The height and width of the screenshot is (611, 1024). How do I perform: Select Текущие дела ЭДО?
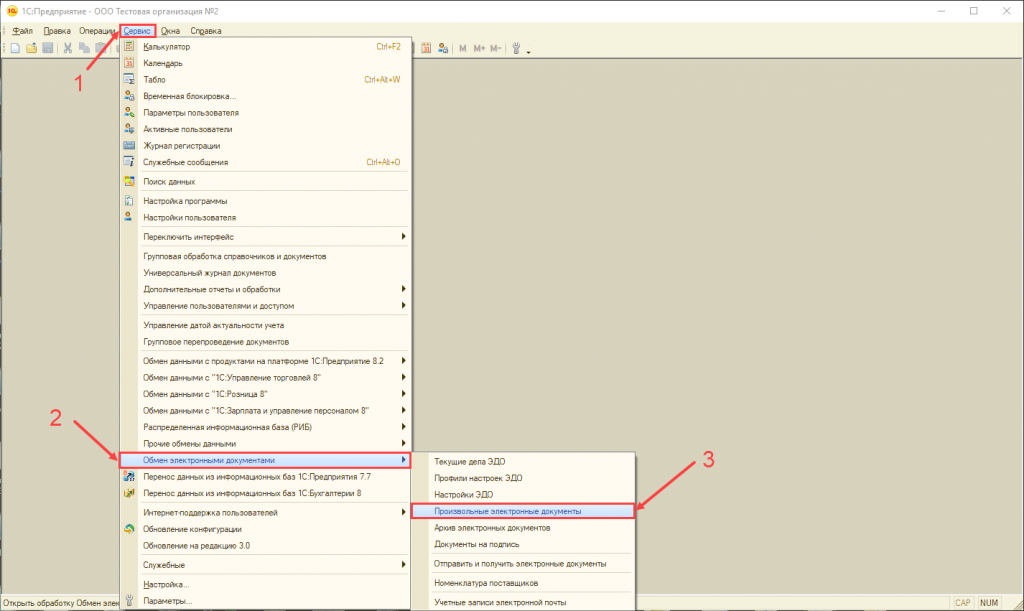point(470,462)
